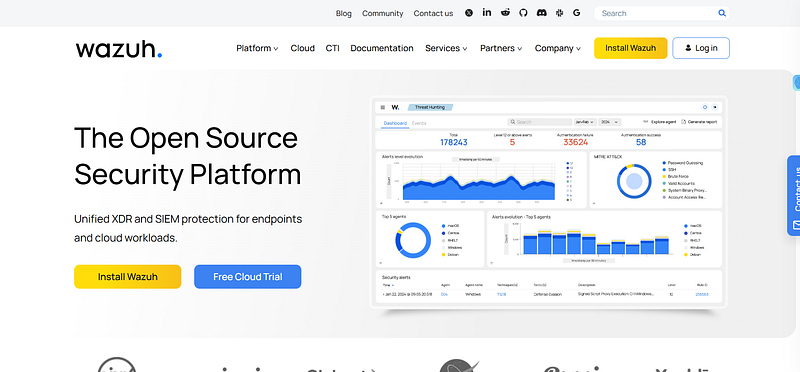
Task: Click the rule ID link in the alerts row
Action: point(702,294)
